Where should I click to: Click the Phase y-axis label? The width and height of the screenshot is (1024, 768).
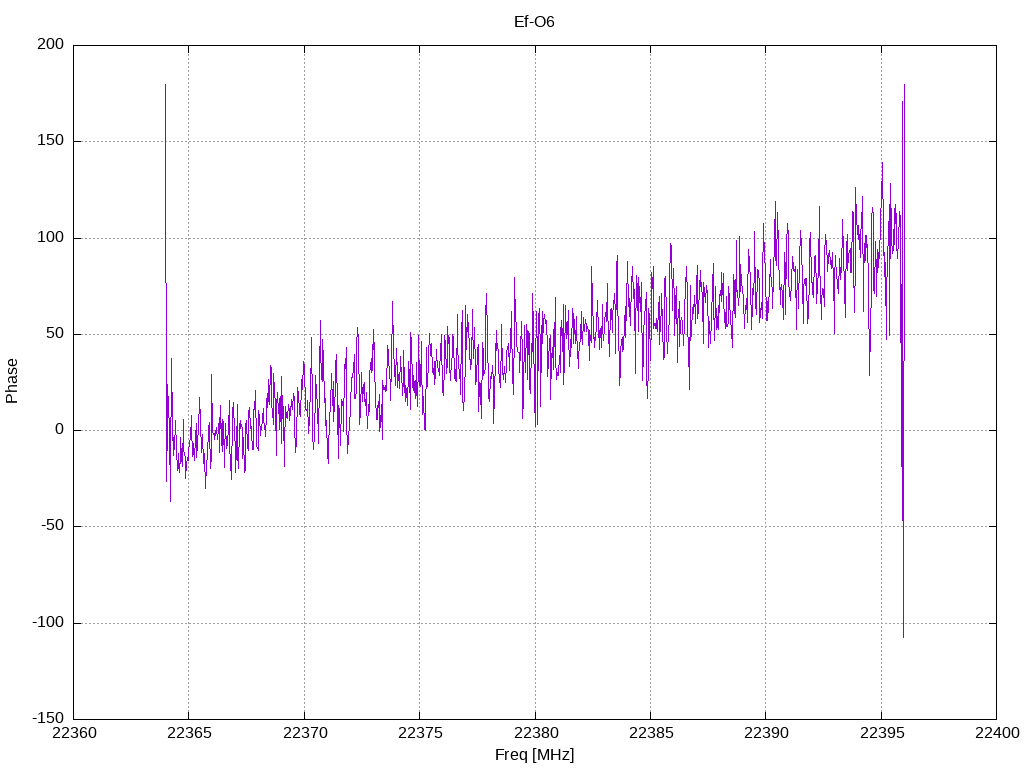12,381
